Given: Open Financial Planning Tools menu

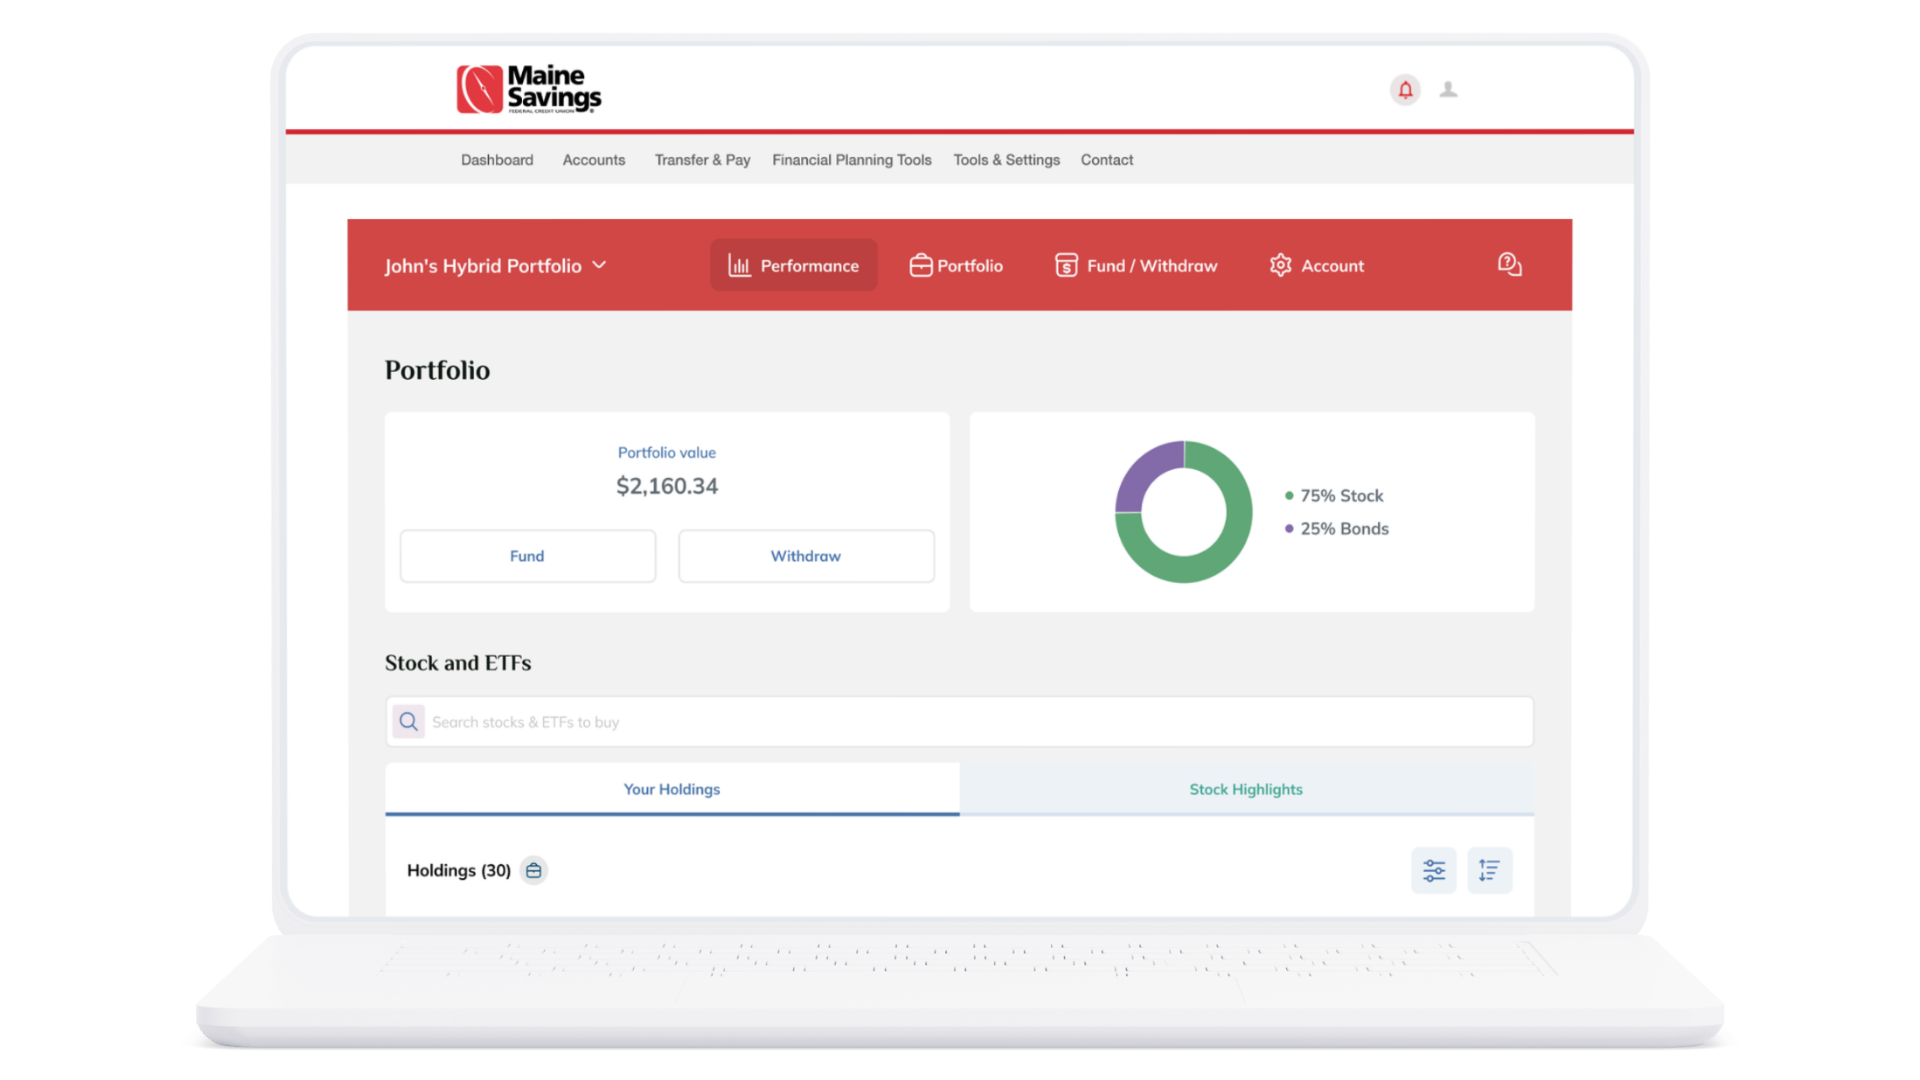Looking at the screenshot, I should [x=851, y=160].
